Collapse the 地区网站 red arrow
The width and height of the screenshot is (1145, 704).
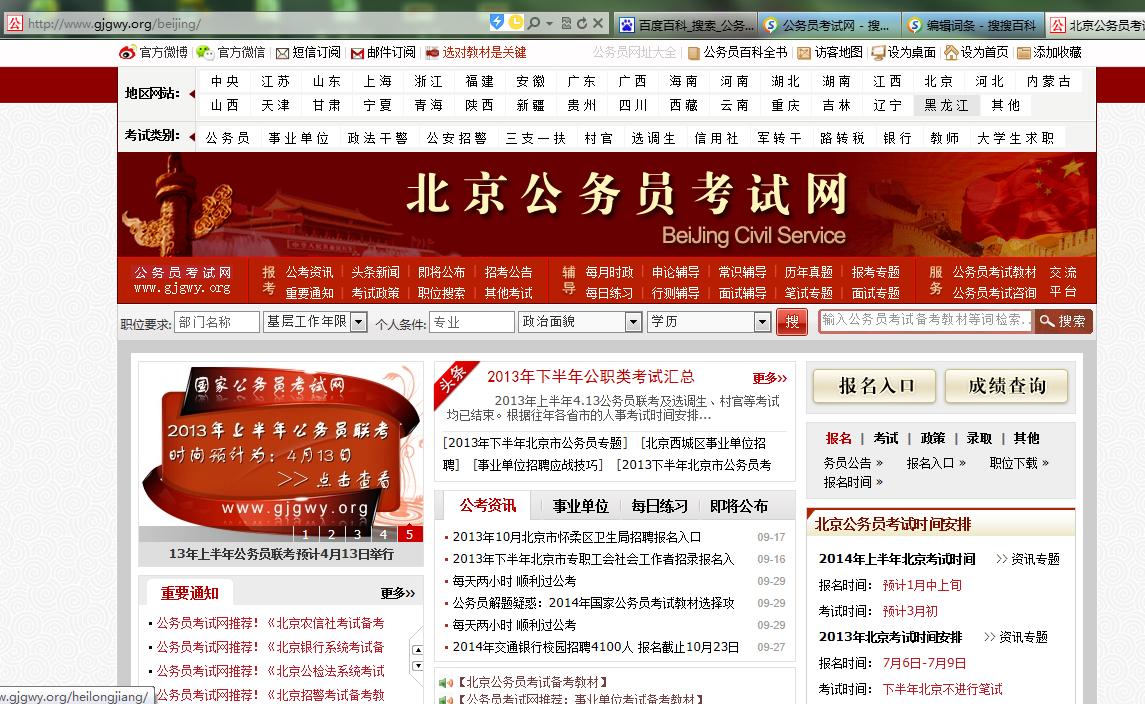coord(192,93)
